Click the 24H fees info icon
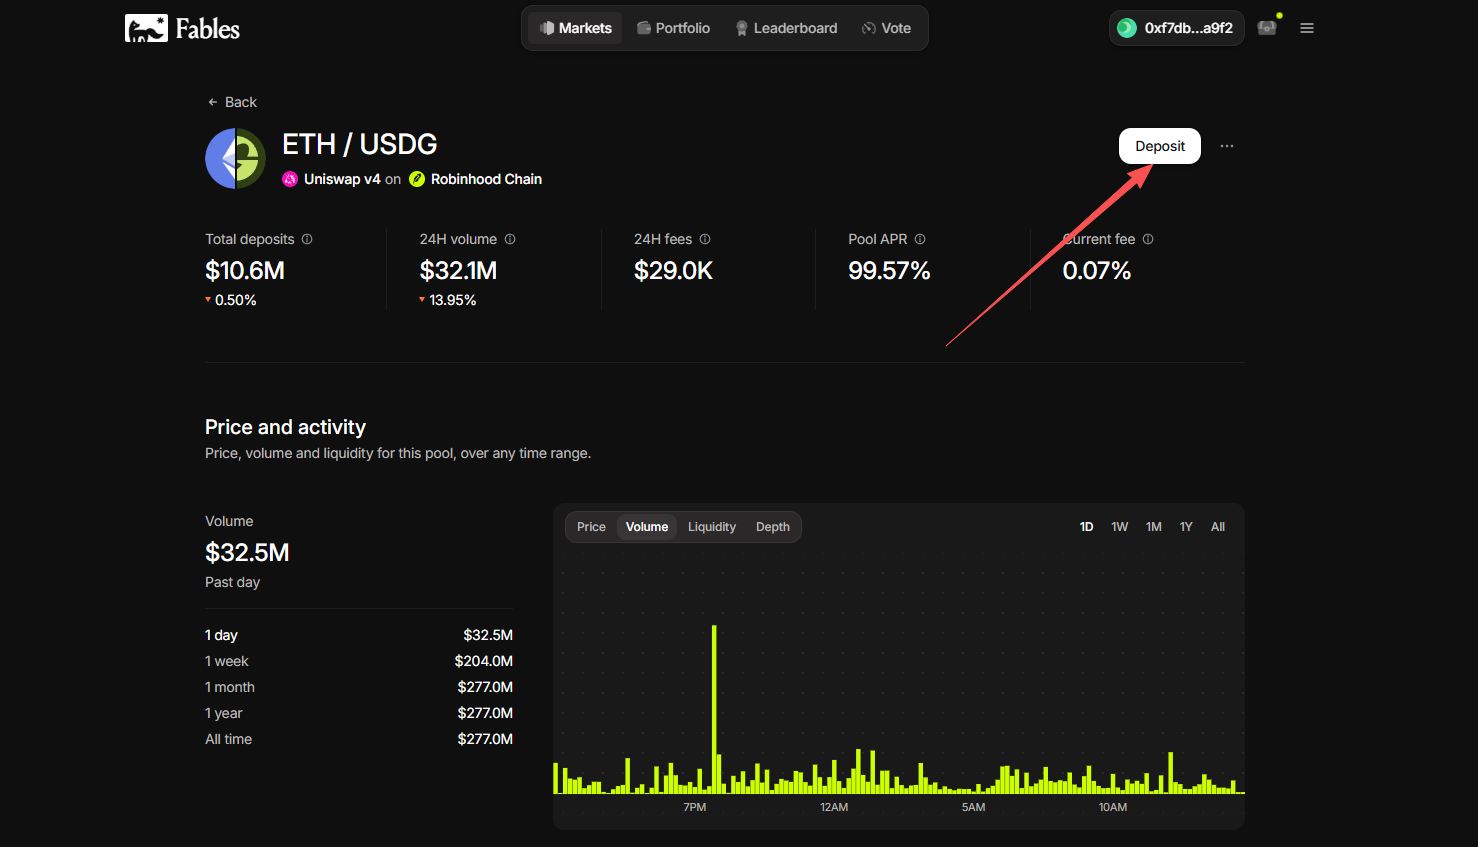Viewport: 1478px width, 847px height. [x=705, y=239]
